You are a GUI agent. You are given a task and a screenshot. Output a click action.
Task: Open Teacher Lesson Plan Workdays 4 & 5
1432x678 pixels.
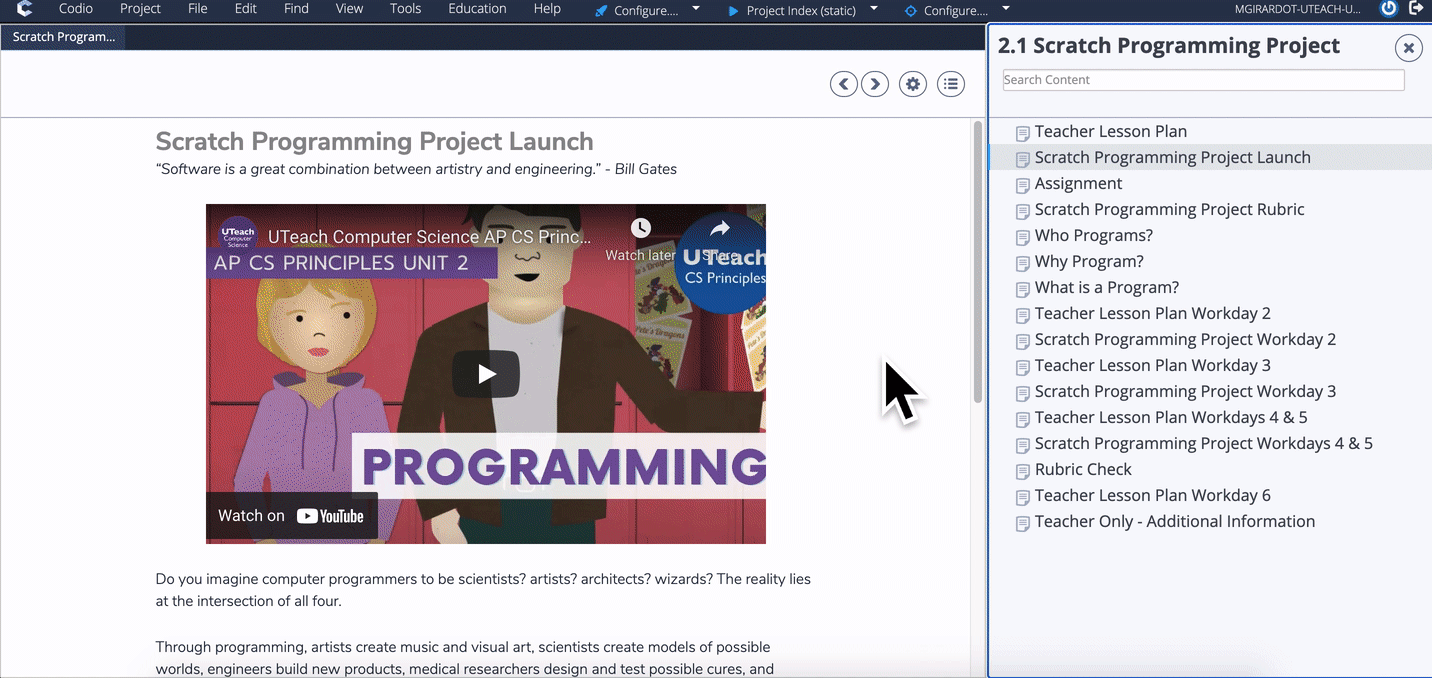[x=1171, y=417]
